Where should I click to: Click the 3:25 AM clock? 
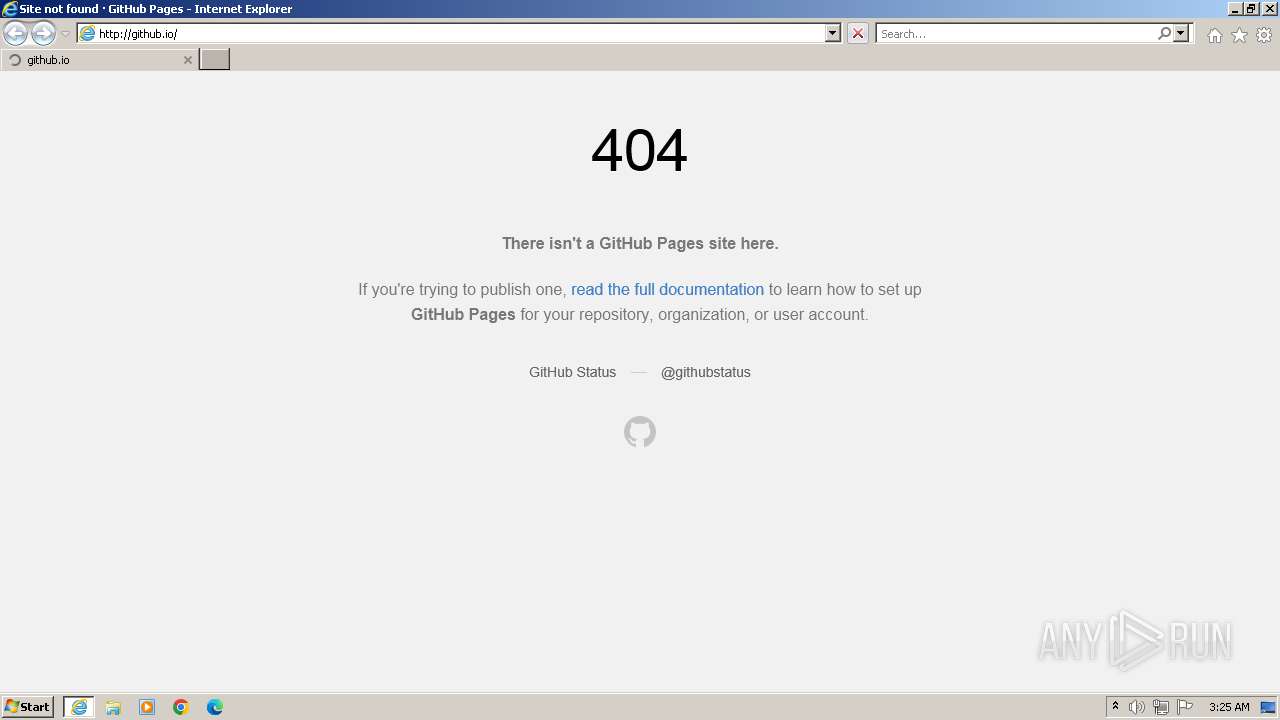[x=1229, y=707]
